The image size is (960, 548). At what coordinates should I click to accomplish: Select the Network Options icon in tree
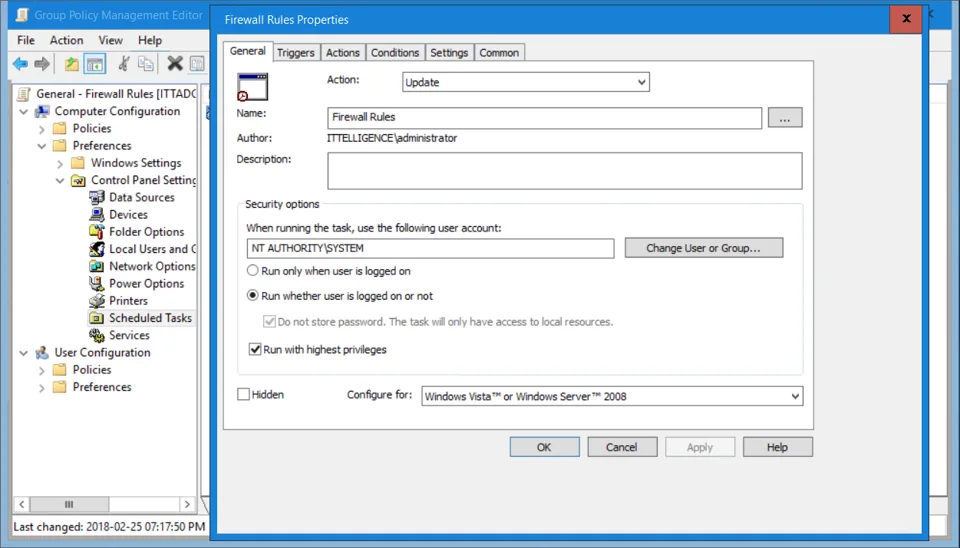click(x=97, y=266)
